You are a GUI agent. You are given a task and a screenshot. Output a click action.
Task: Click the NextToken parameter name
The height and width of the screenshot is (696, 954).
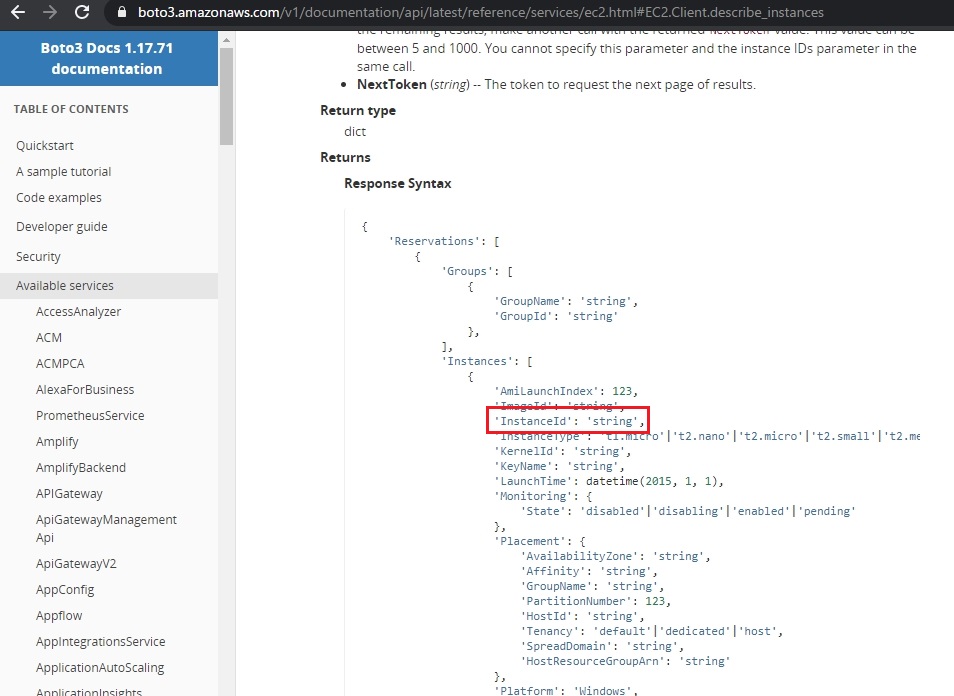[392, 84]
